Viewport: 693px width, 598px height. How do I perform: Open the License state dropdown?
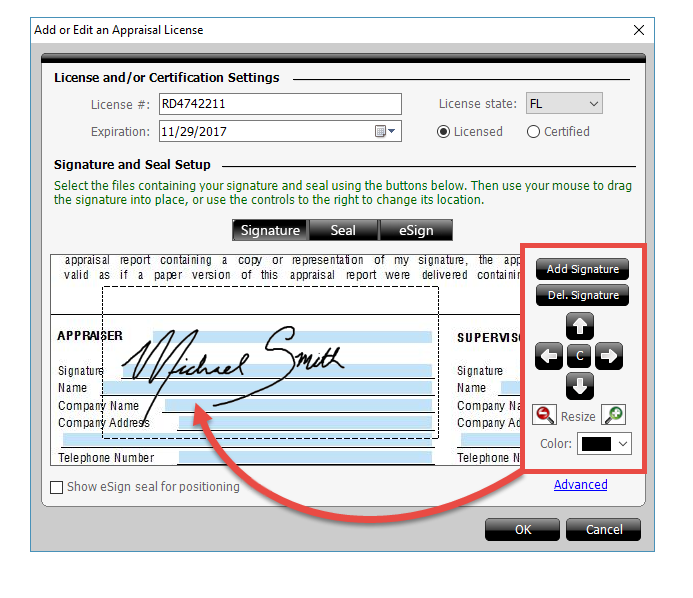(564, 103)
